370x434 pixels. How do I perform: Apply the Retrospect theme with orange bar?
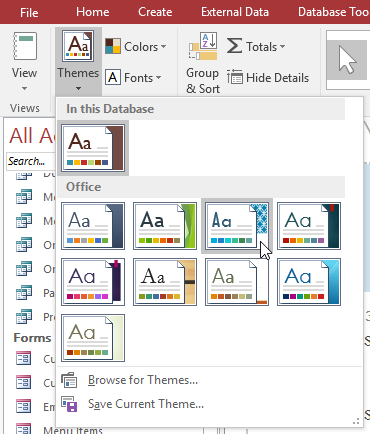point(237,282)
